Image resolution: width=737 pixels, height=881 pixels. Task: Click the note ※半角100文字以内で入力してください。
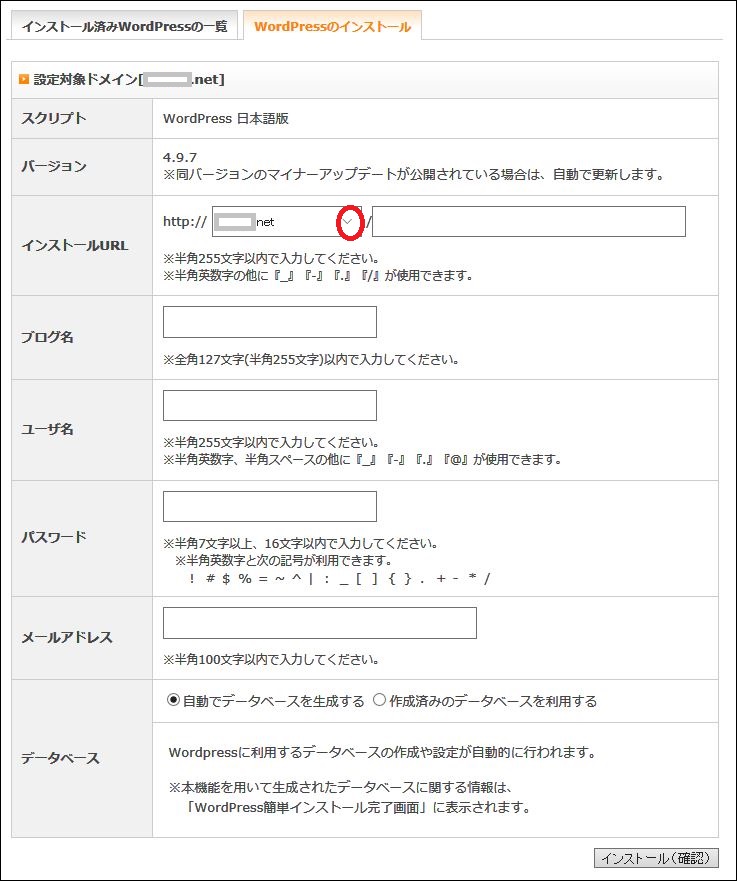[x=271, y=659]
